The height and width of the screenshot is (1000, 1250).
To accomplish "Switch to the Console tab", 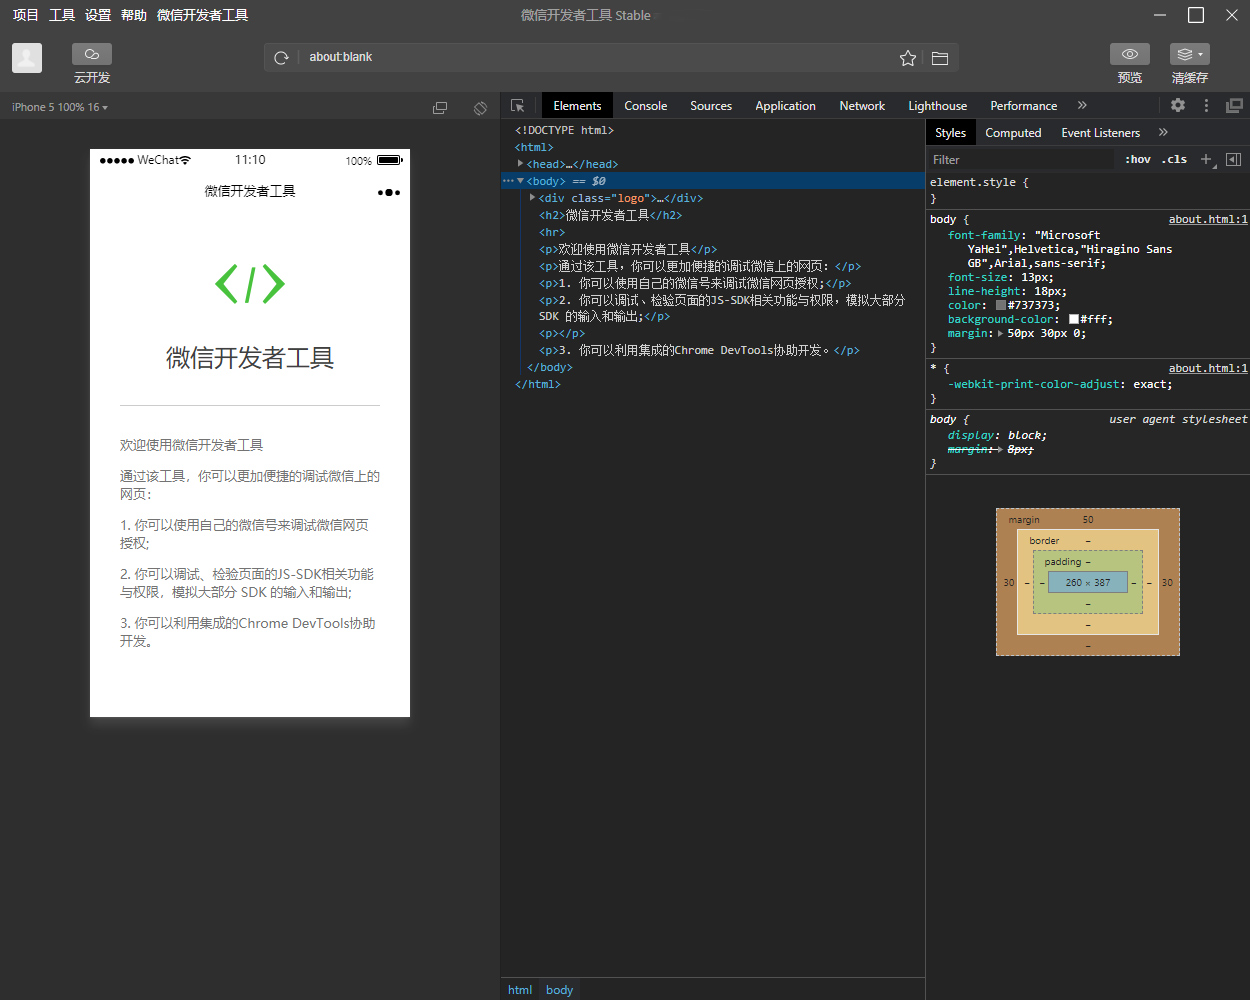I will coord(645,106).
